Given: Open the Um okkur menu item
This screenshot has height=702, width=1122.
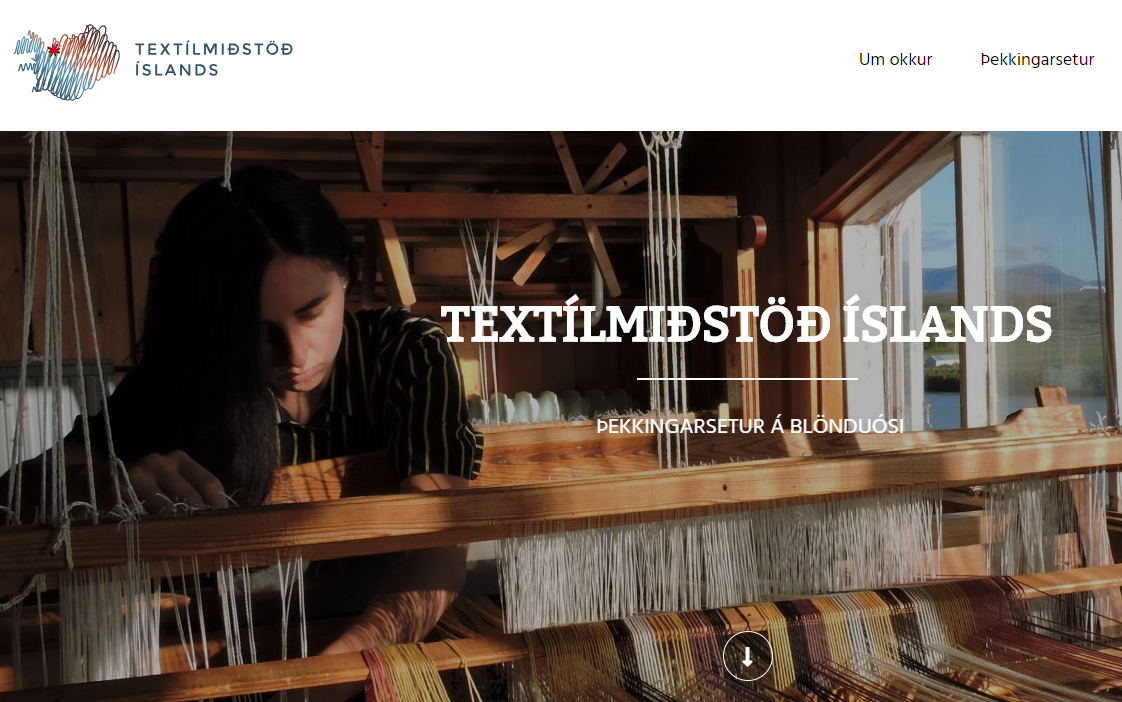Looking at the screenshot, I should [x=895, y=59].
